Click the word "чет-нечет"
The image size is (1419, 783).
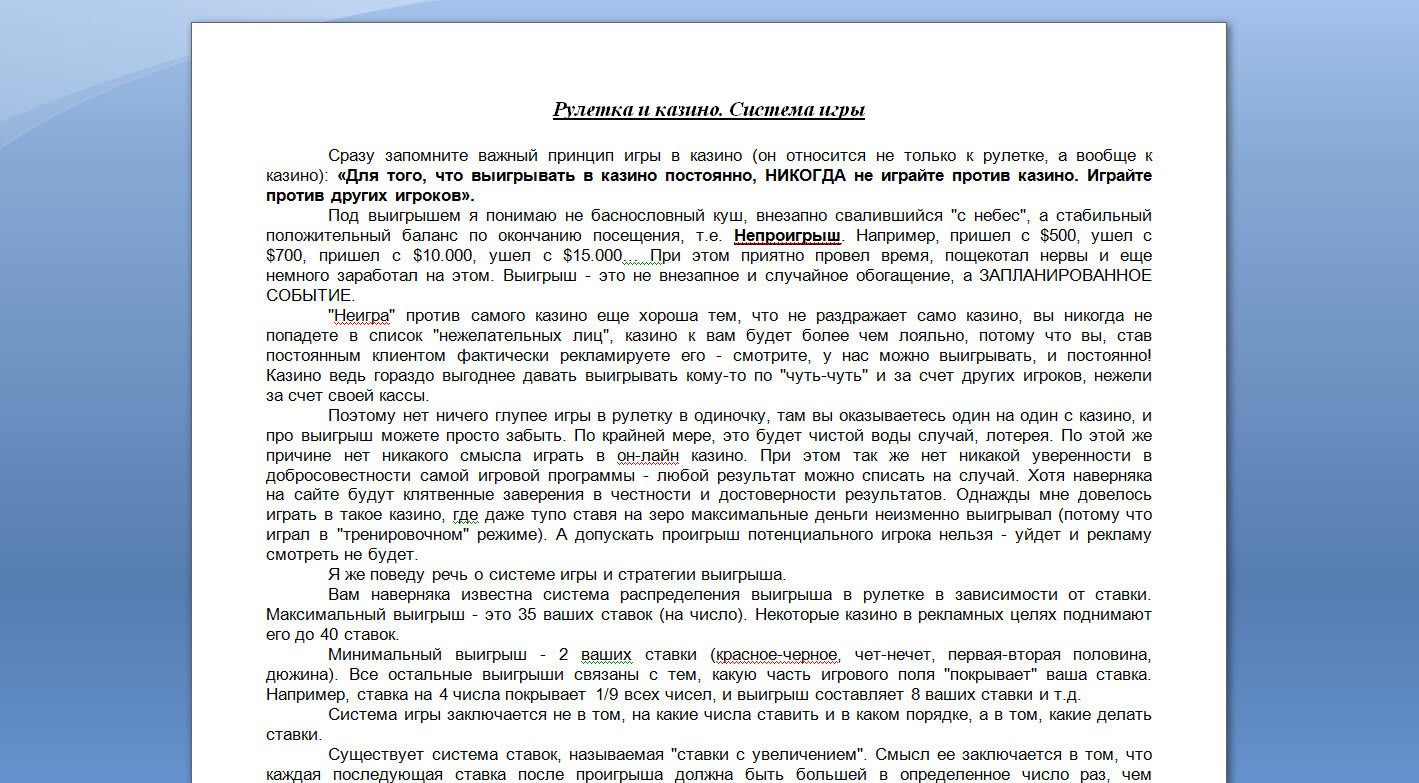(894, 655)
